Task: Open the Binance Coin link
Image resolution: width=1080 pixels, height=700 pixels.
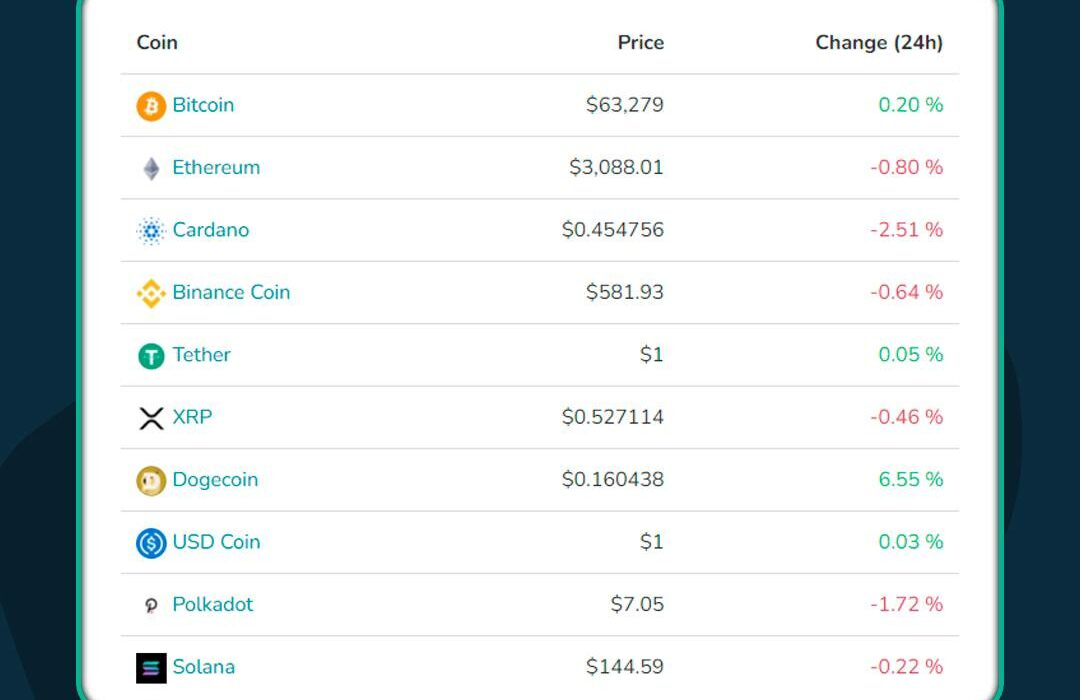Action: pyautogui.click(x=231, y=292)
